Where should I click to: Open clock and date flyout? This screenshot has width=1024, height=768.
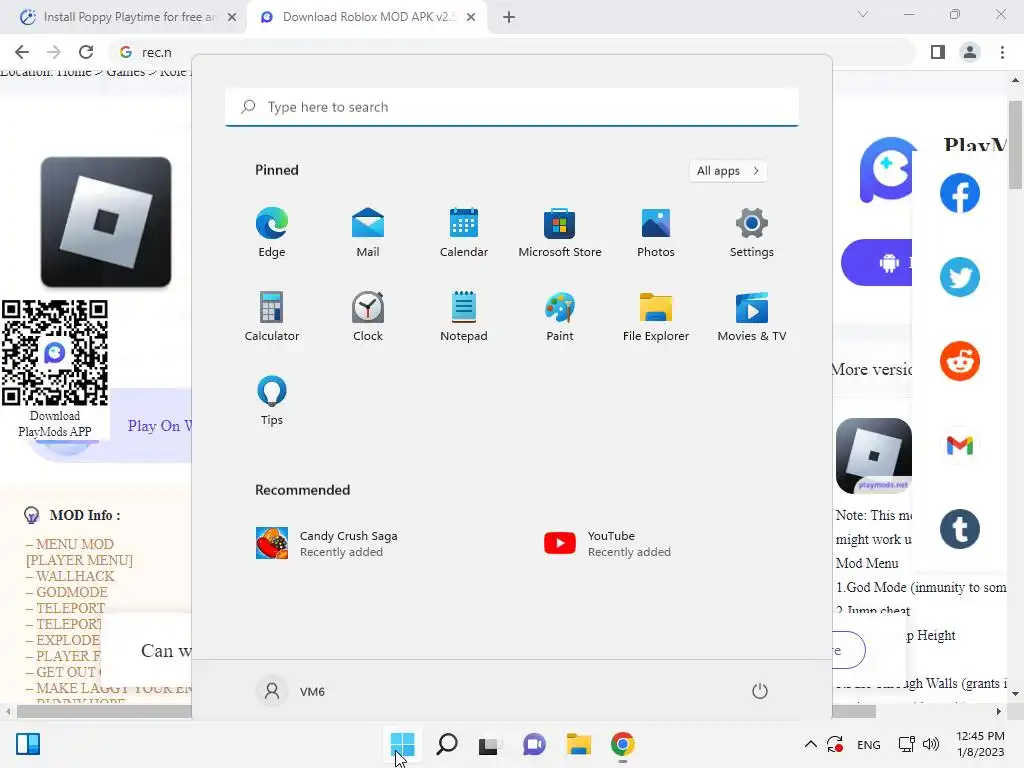980,744
